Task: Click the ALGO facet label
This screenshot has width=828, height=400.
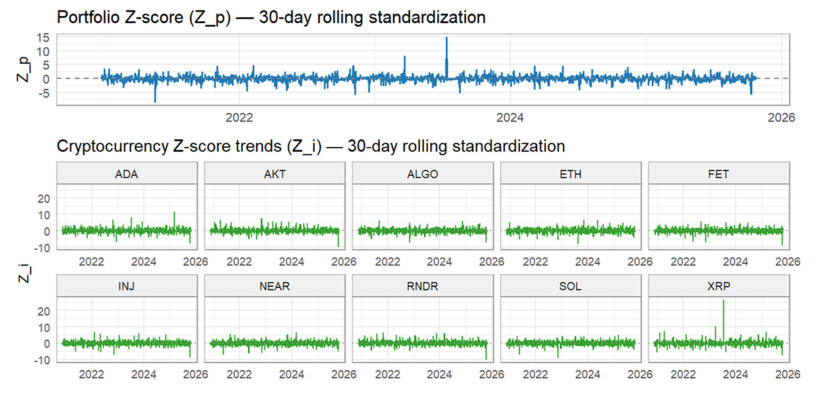Action: tap(423, 174)
